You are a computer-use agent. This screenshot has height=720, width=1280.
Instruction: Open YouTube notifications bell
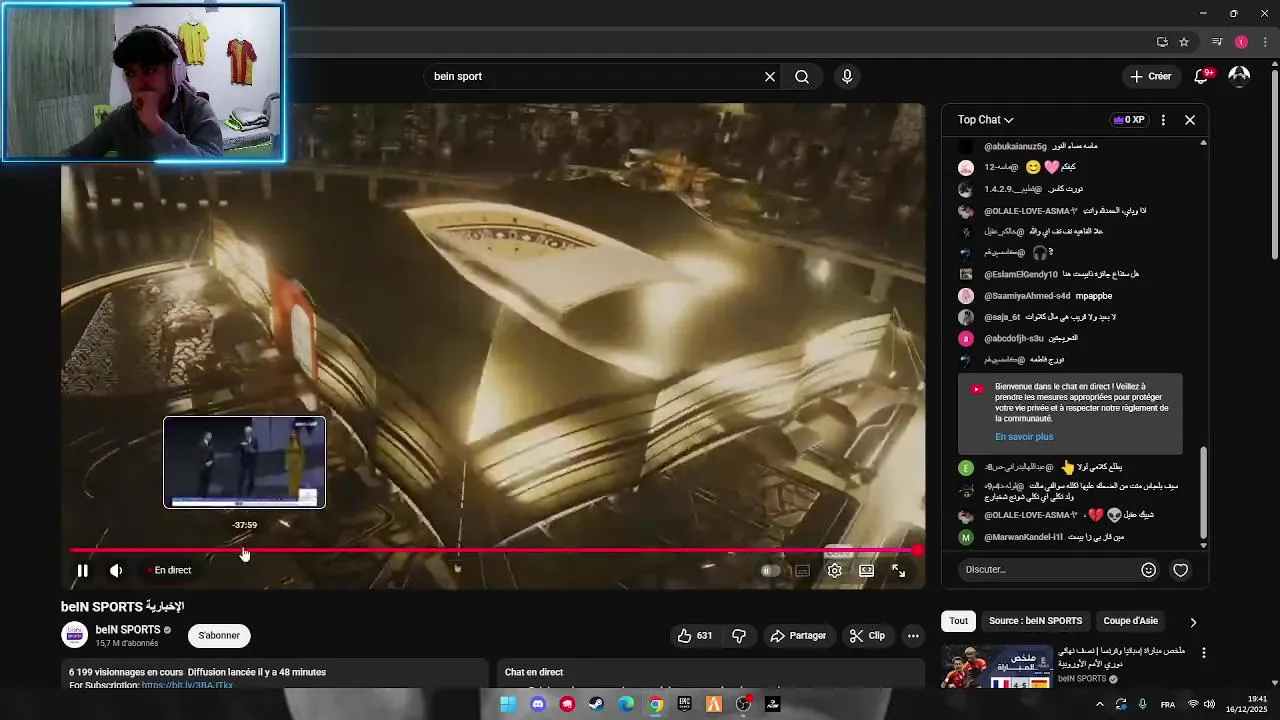(x=1203, y=76)
